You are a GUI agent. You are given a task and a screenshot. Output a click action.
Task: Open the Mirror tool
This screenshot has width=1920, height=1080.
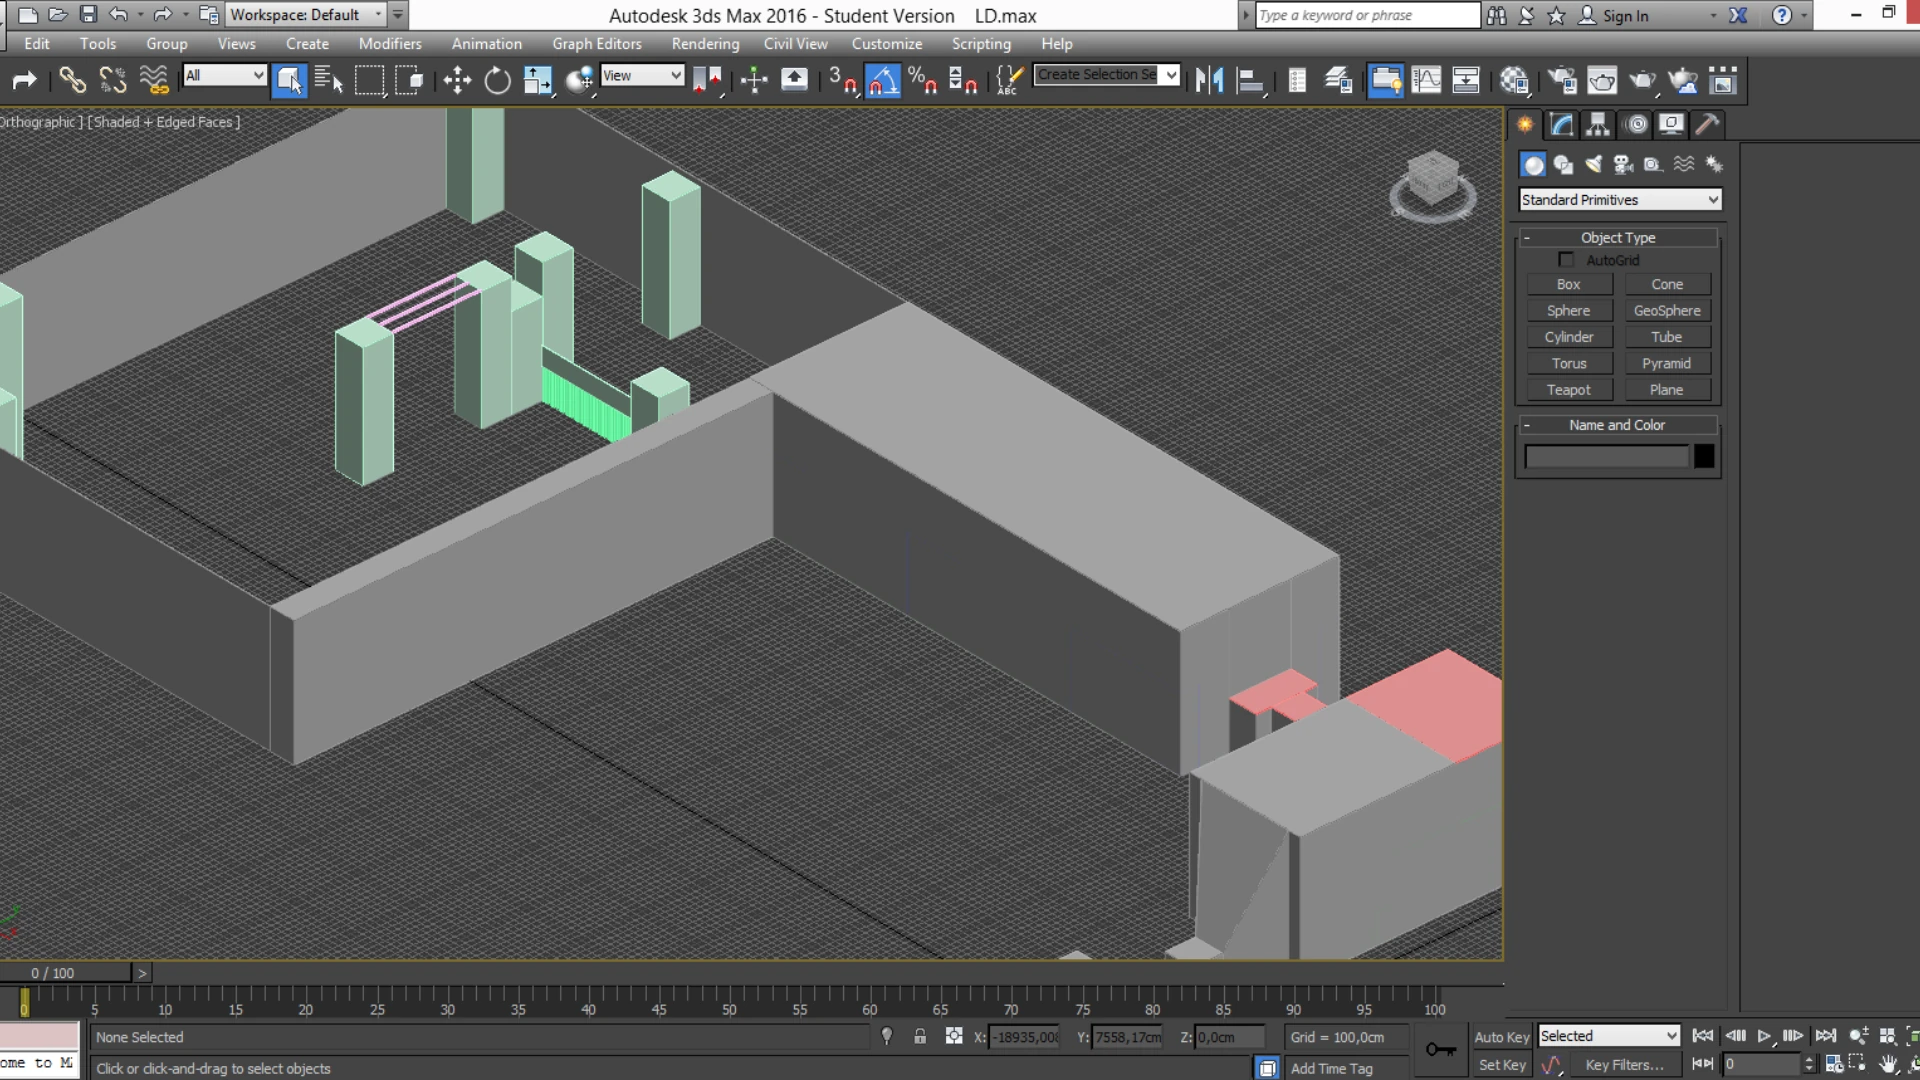(x=1210, y=81)
